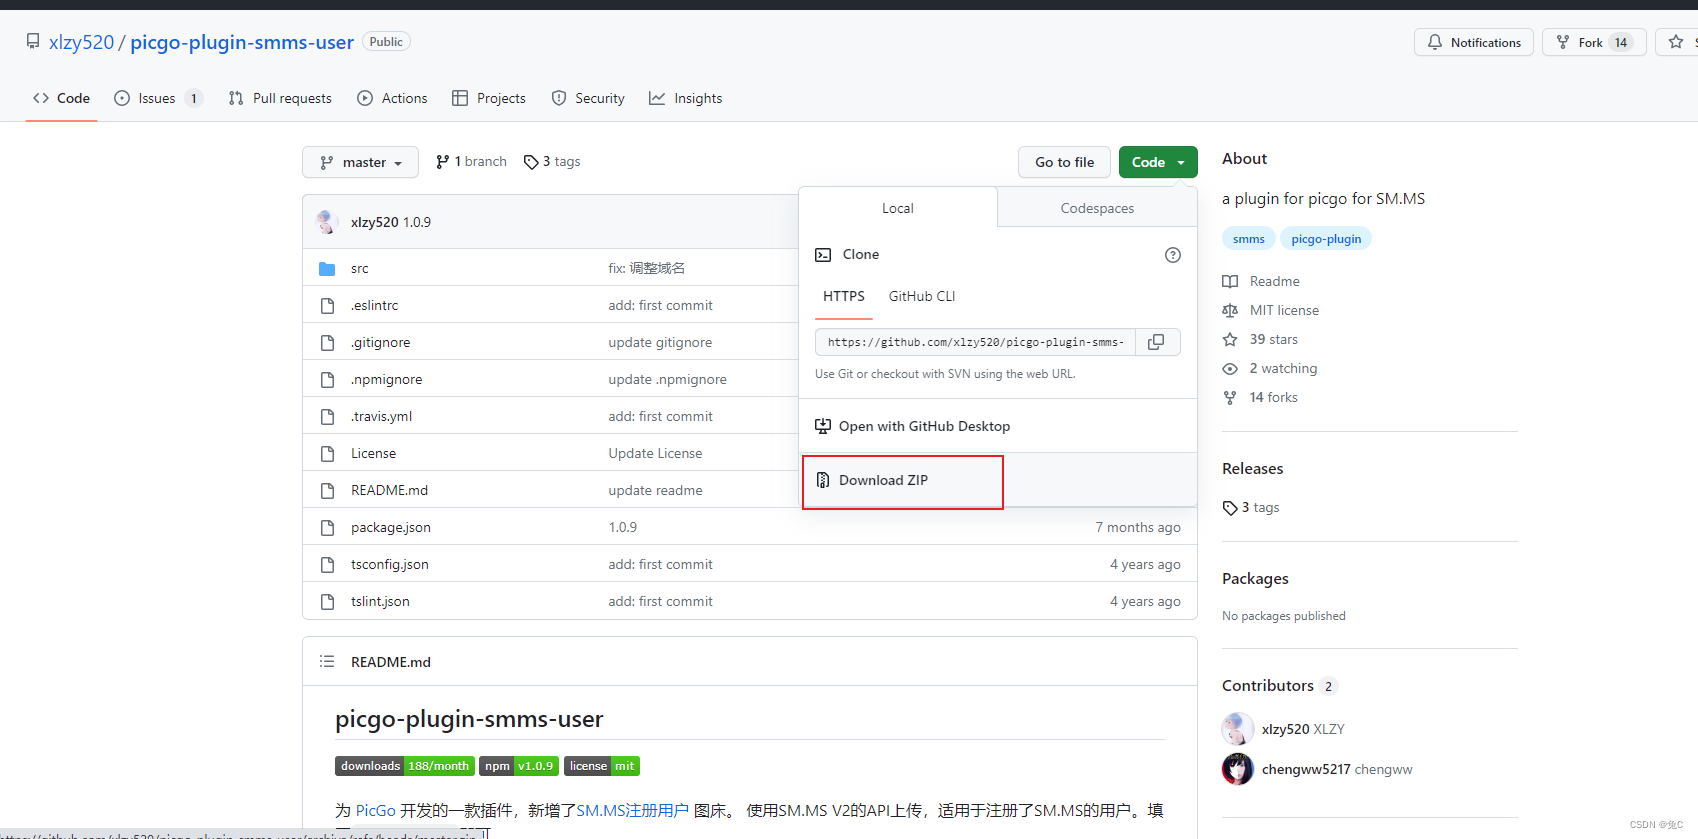Open the Security tab
The width and height of the screenshot is (1698, 839).
588,98
